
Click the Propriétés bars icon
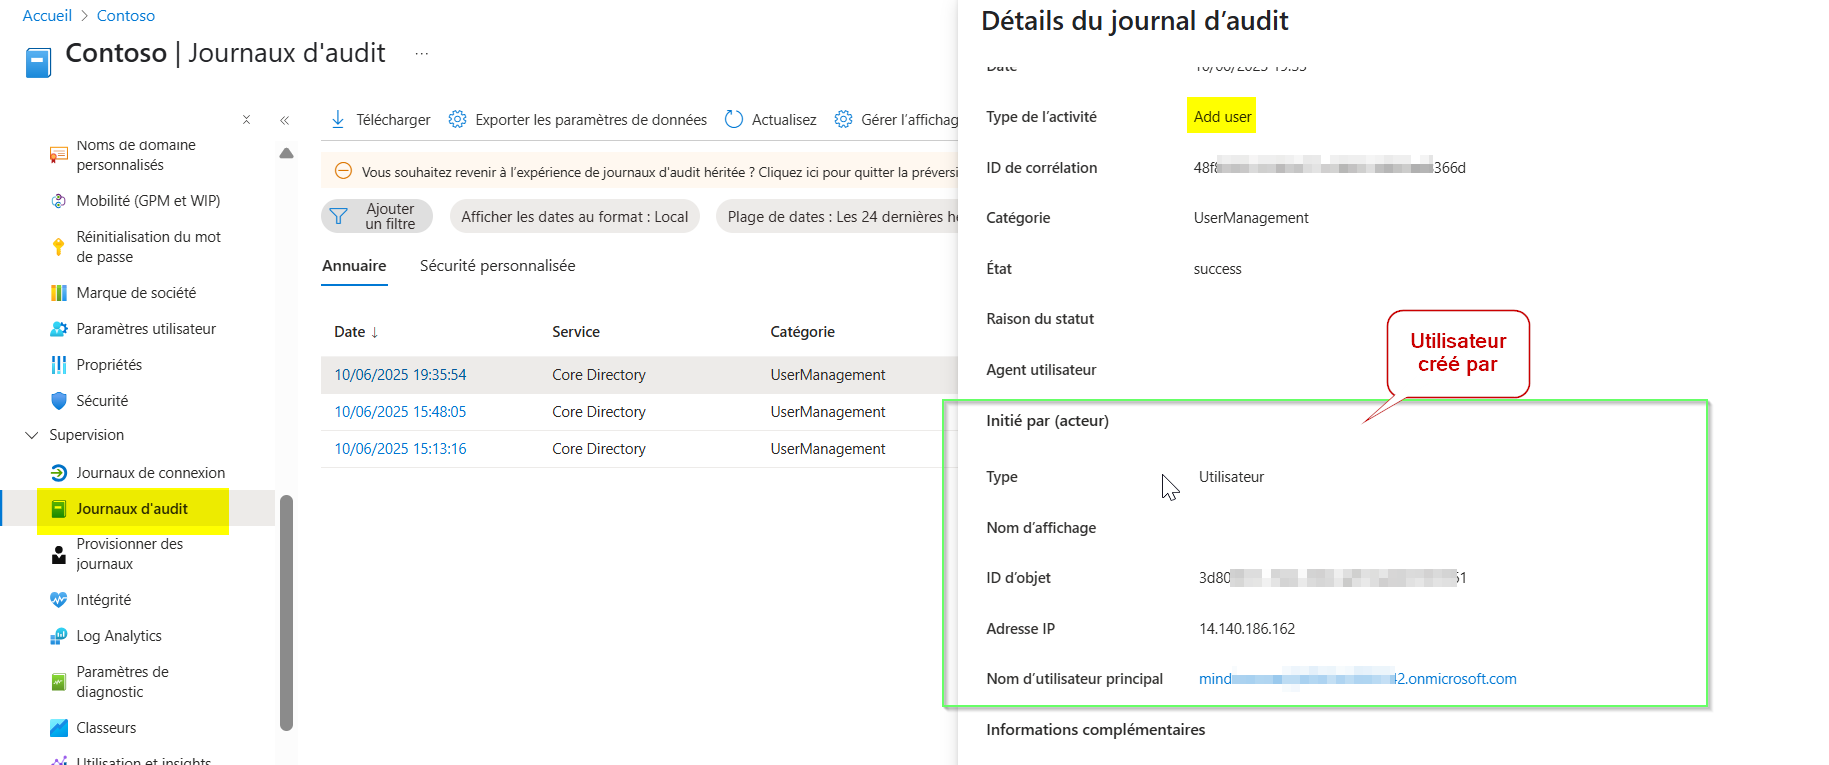coord(59,365)
